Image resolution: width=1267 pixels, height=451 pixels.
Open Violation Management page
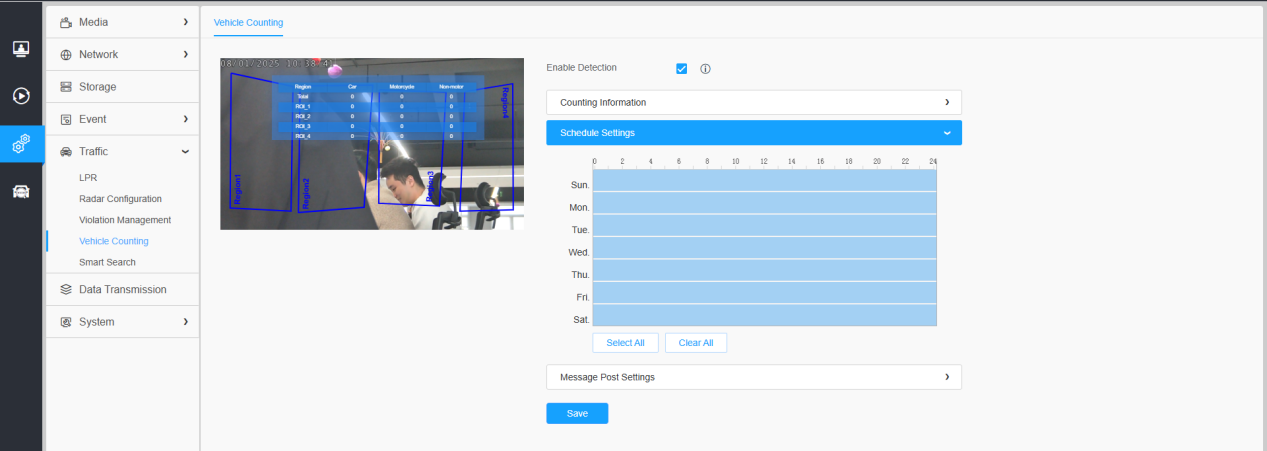click(x=125, y=220)
